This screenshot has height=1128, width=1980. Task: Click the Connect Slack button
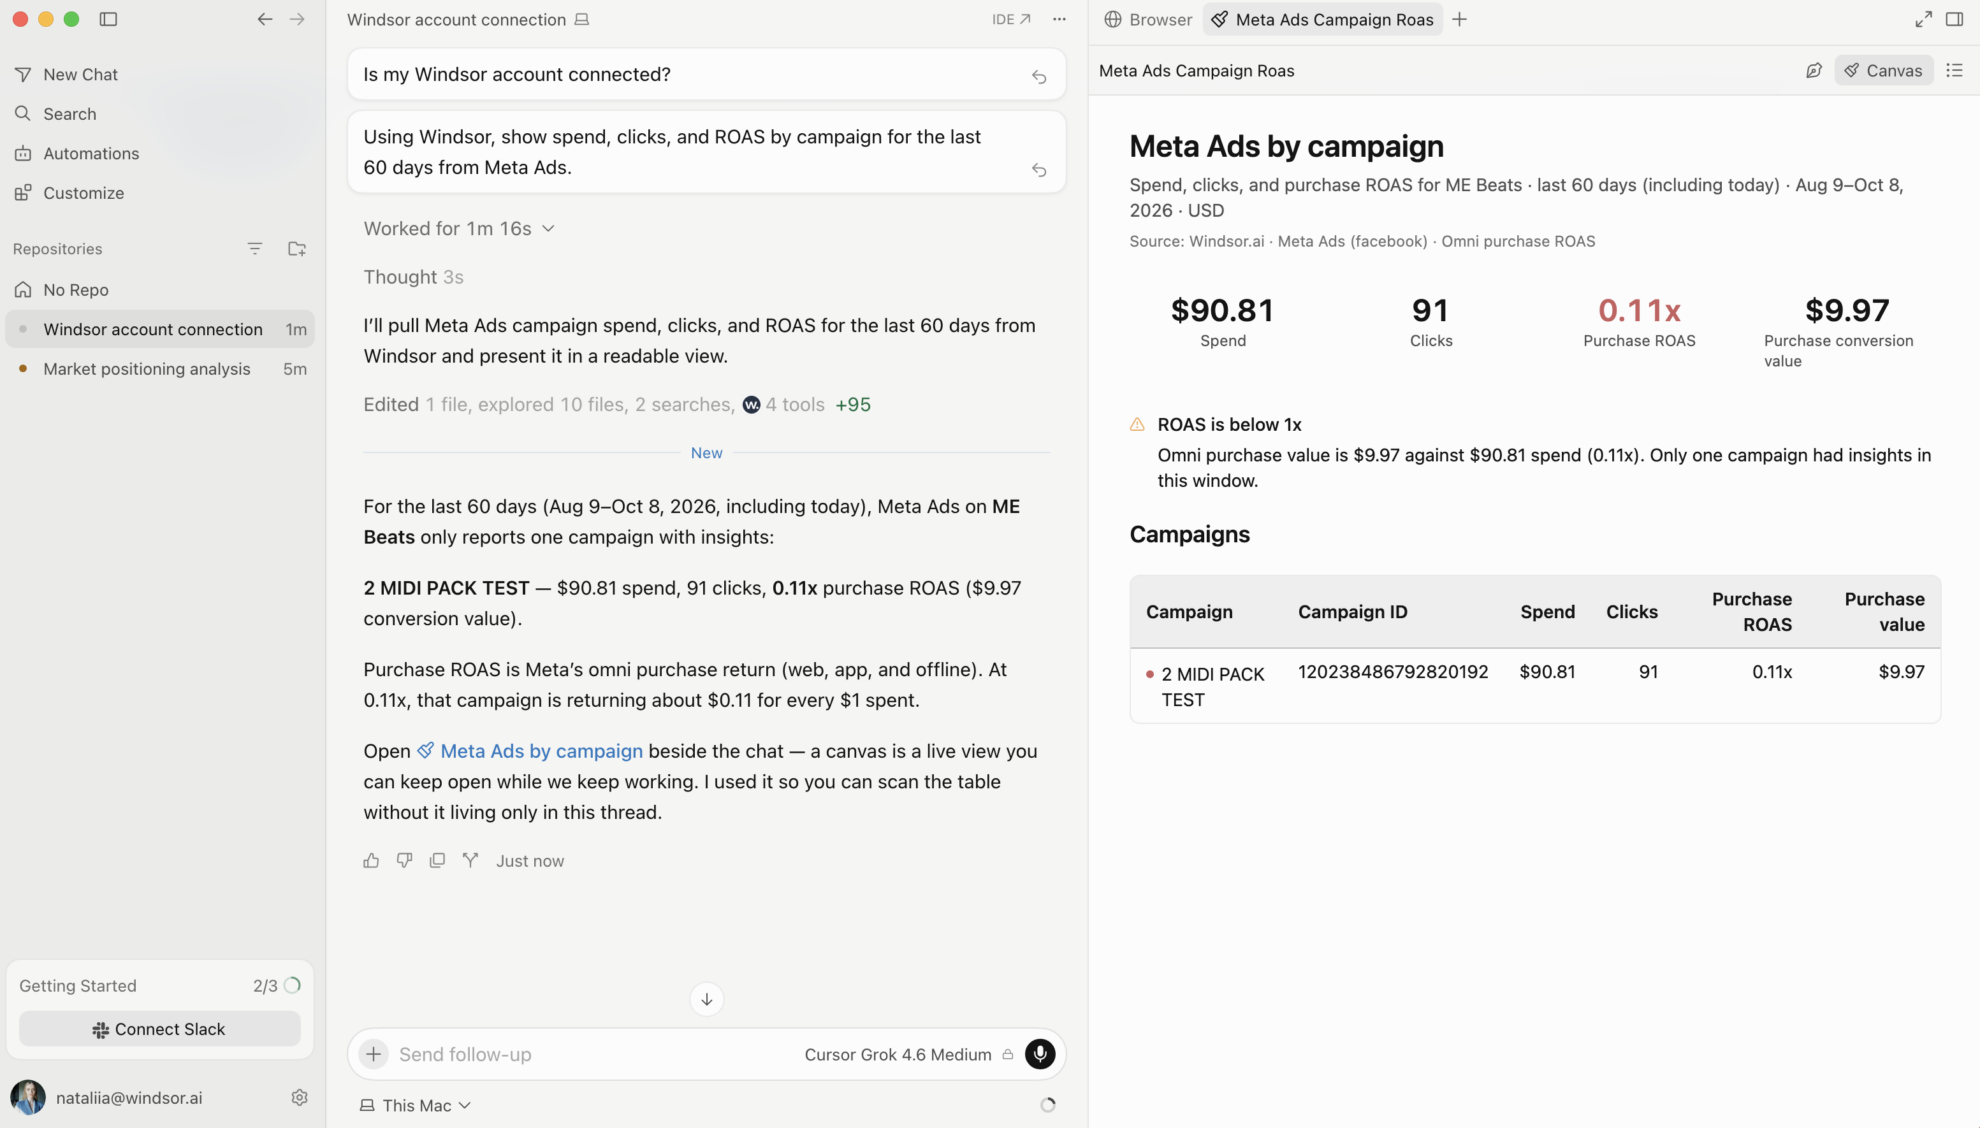point(159,1029)
